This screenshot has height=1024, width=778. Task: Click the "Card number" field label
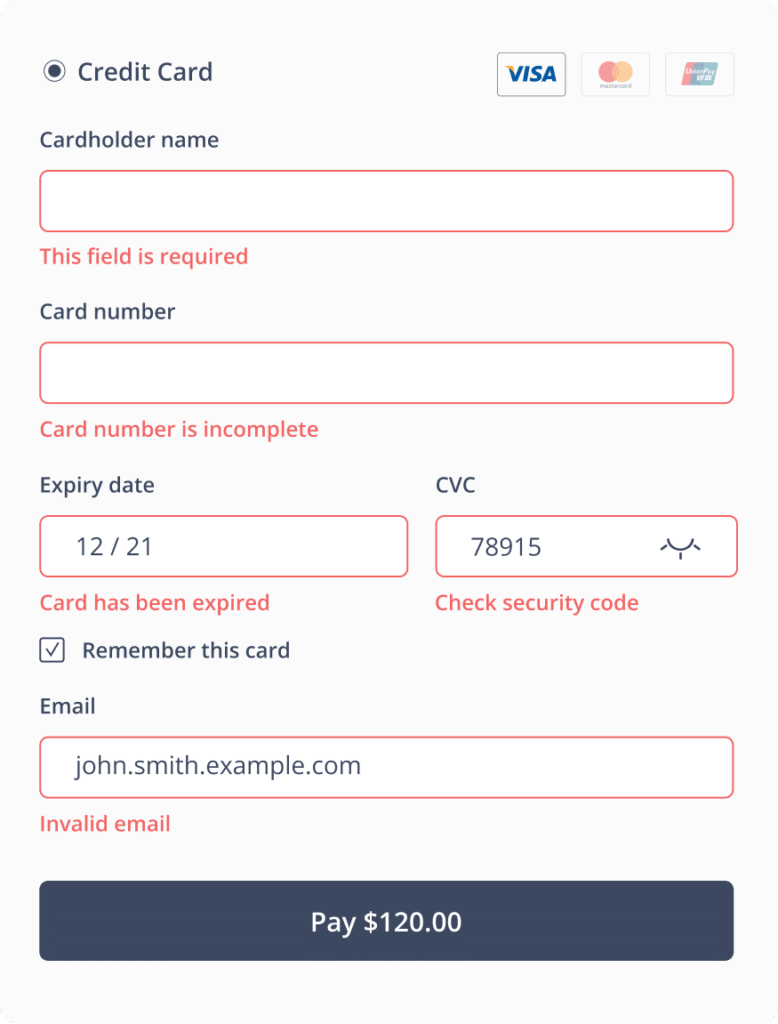[107, 312]
